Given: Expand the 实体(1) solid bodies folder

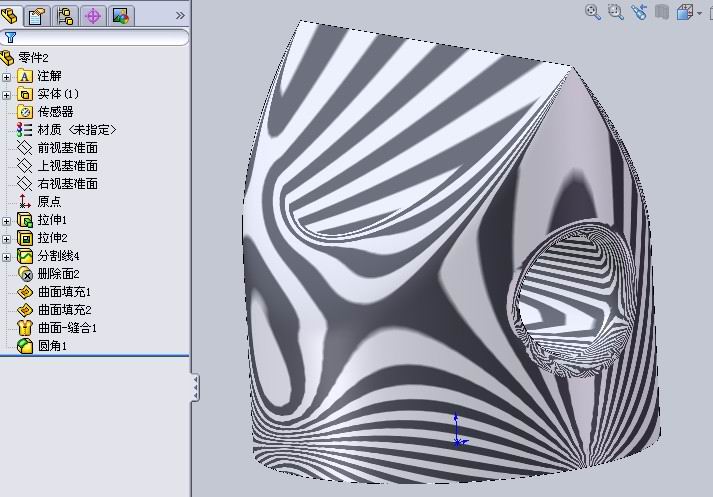Looking at the screenshot, I should 6,95.
